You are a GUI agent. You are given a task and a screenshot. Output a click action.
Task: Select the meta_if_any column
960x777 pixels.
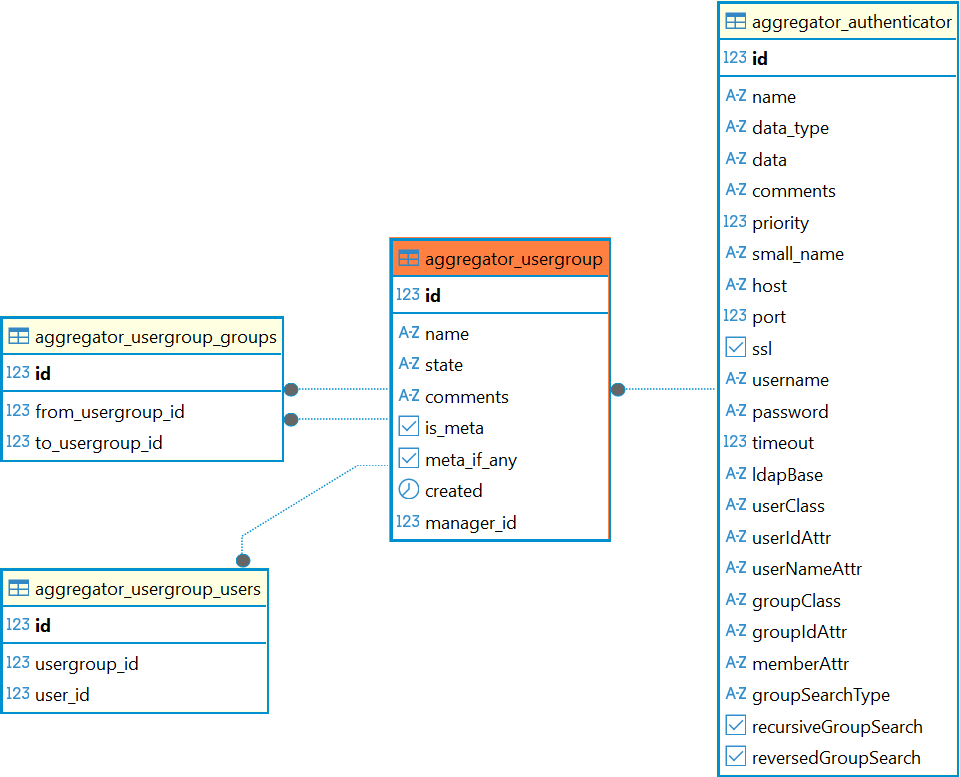(470, 459)
